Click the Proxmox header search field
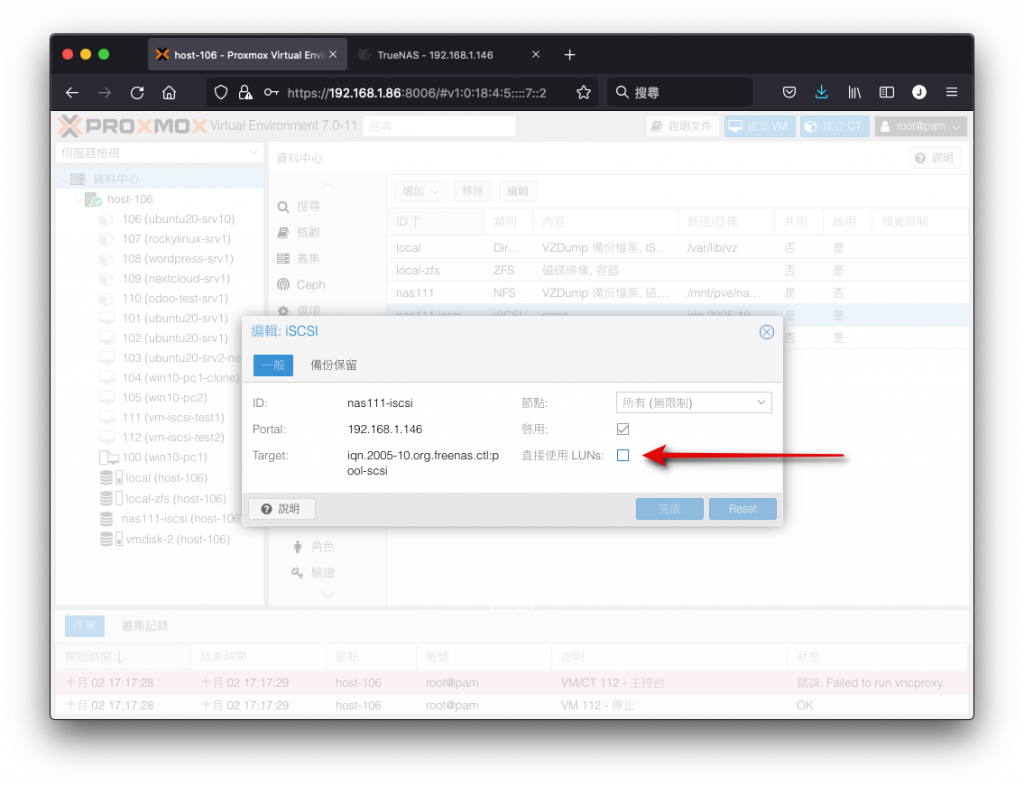Screen dimensions: 1024x786 click(x=439, y=126)
